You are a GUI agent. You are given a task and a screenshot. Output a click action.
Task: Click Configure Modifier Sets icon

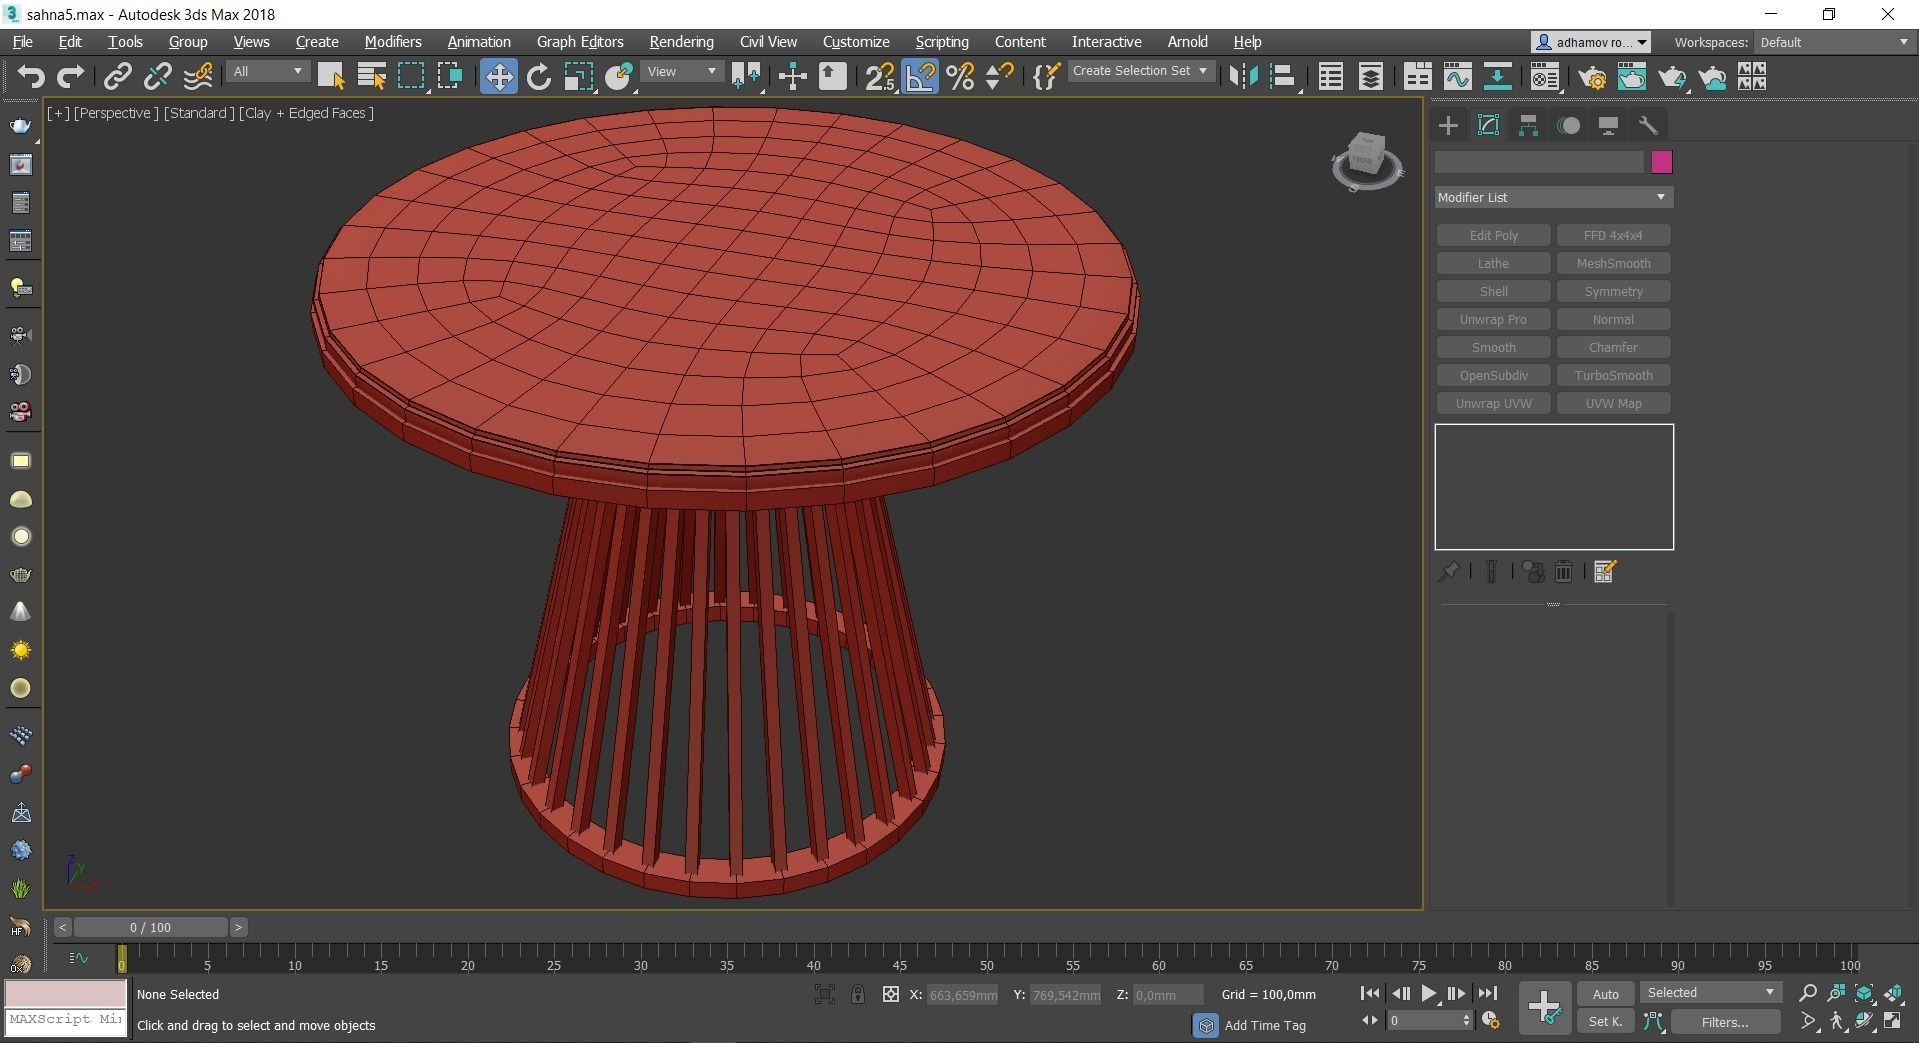coord(1605,571)
